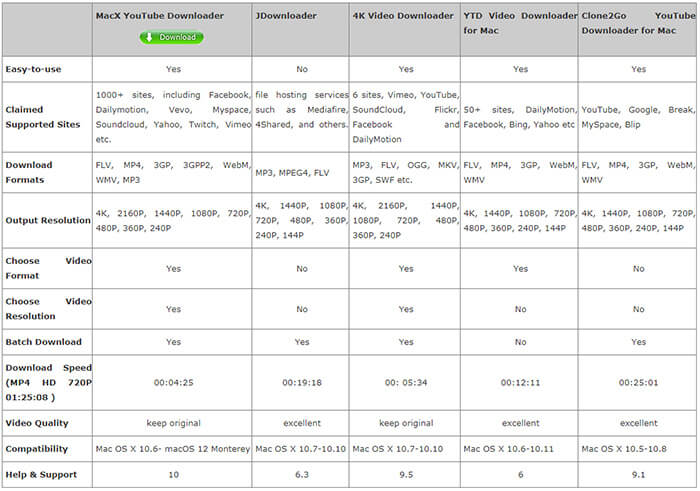Click Mac OS X 10.6- macOS 12 Monterey

click(x=173, y=449)
